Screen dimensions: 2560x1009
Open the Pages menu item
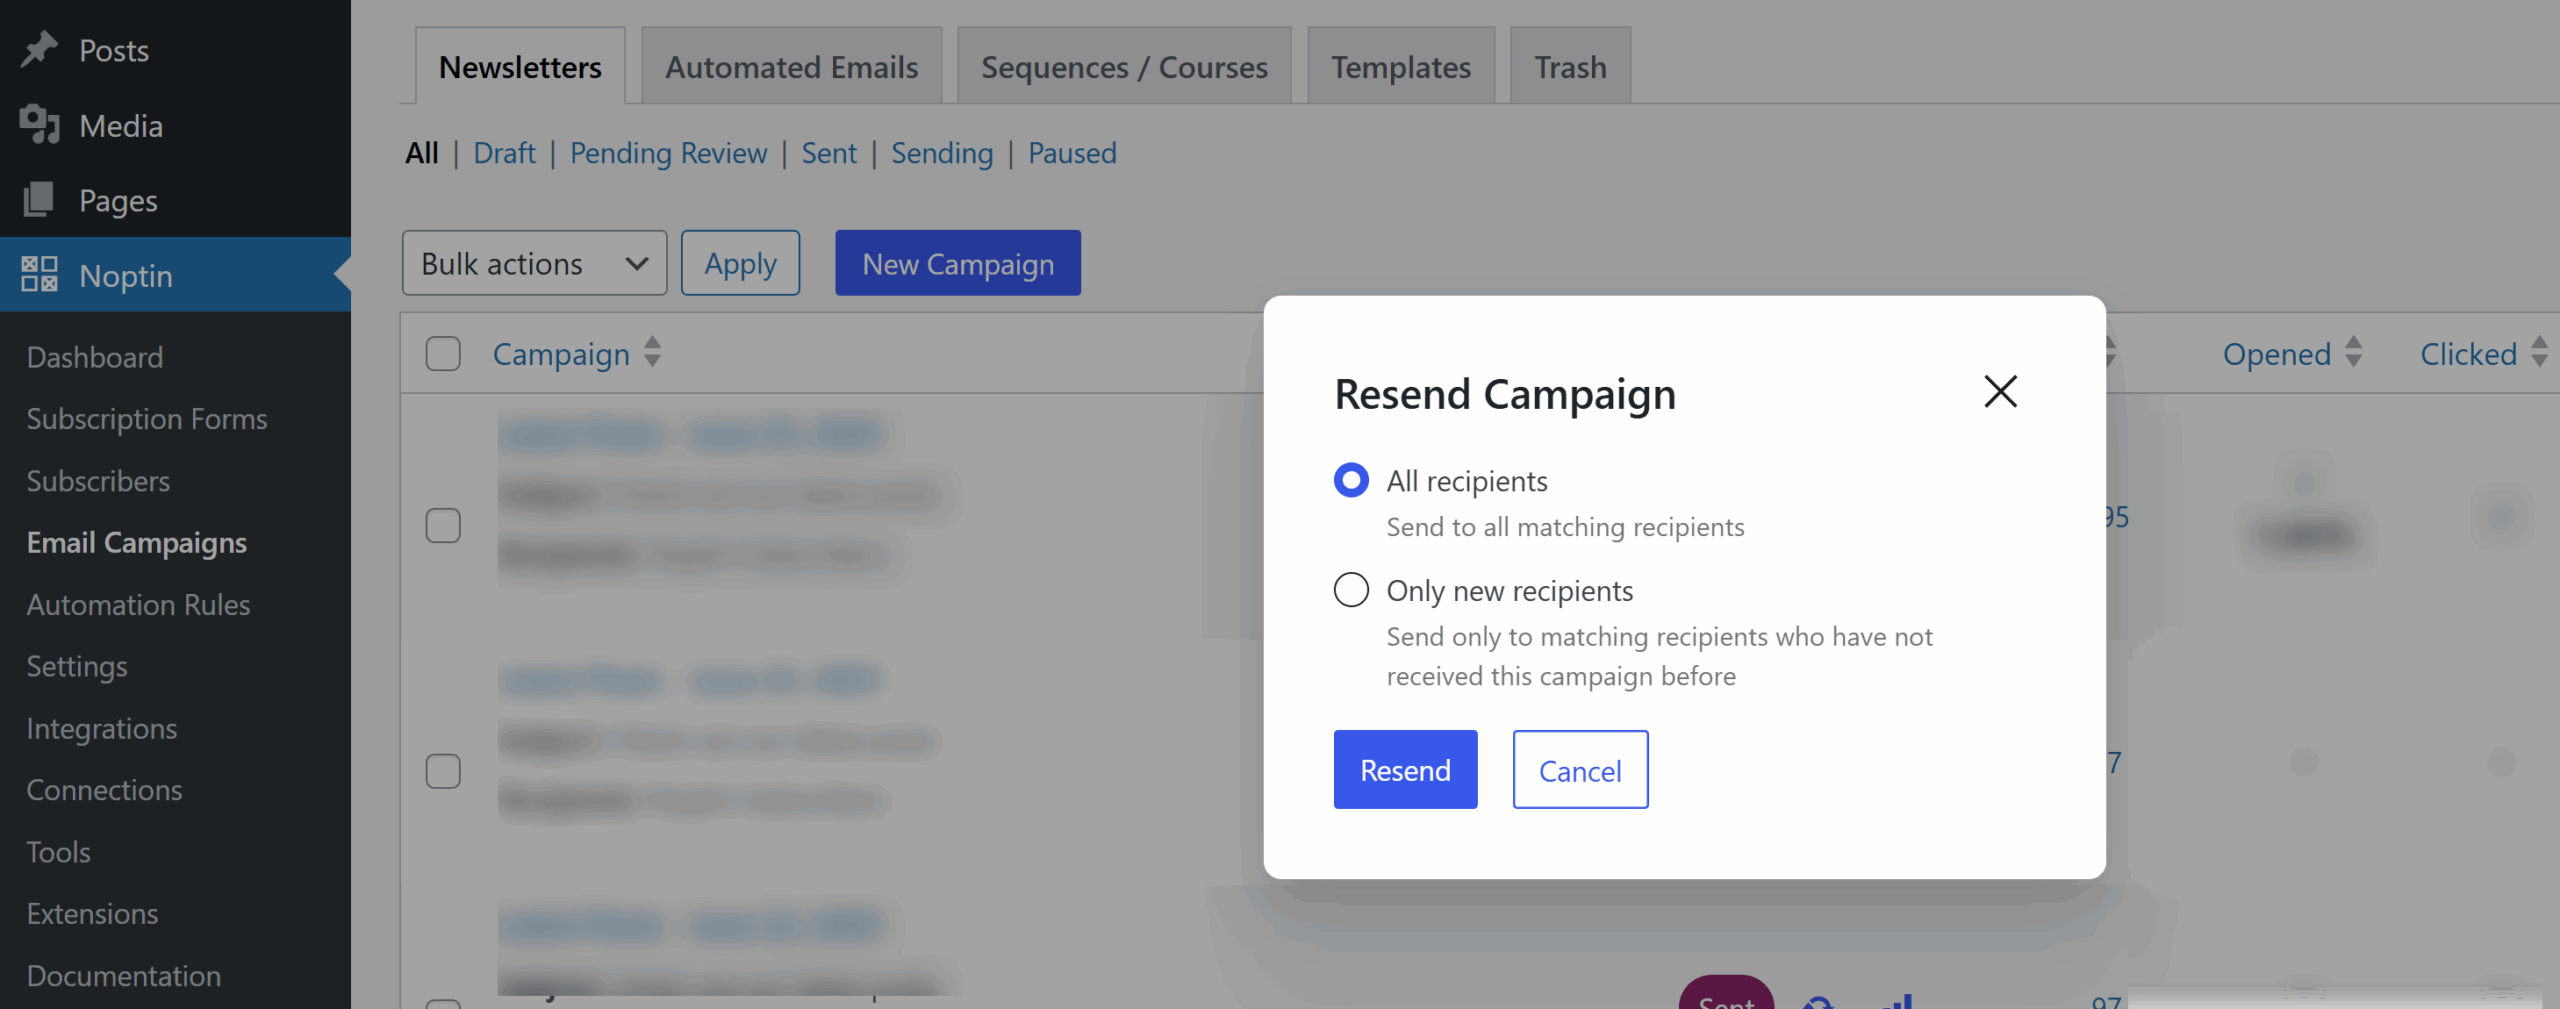click(175, 200)
